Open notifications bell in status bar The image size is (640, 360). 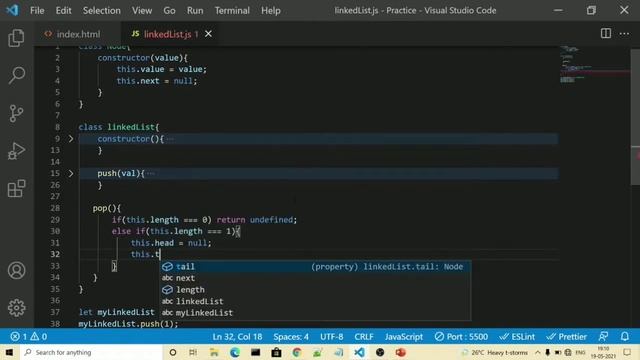[x=624, y=337]
